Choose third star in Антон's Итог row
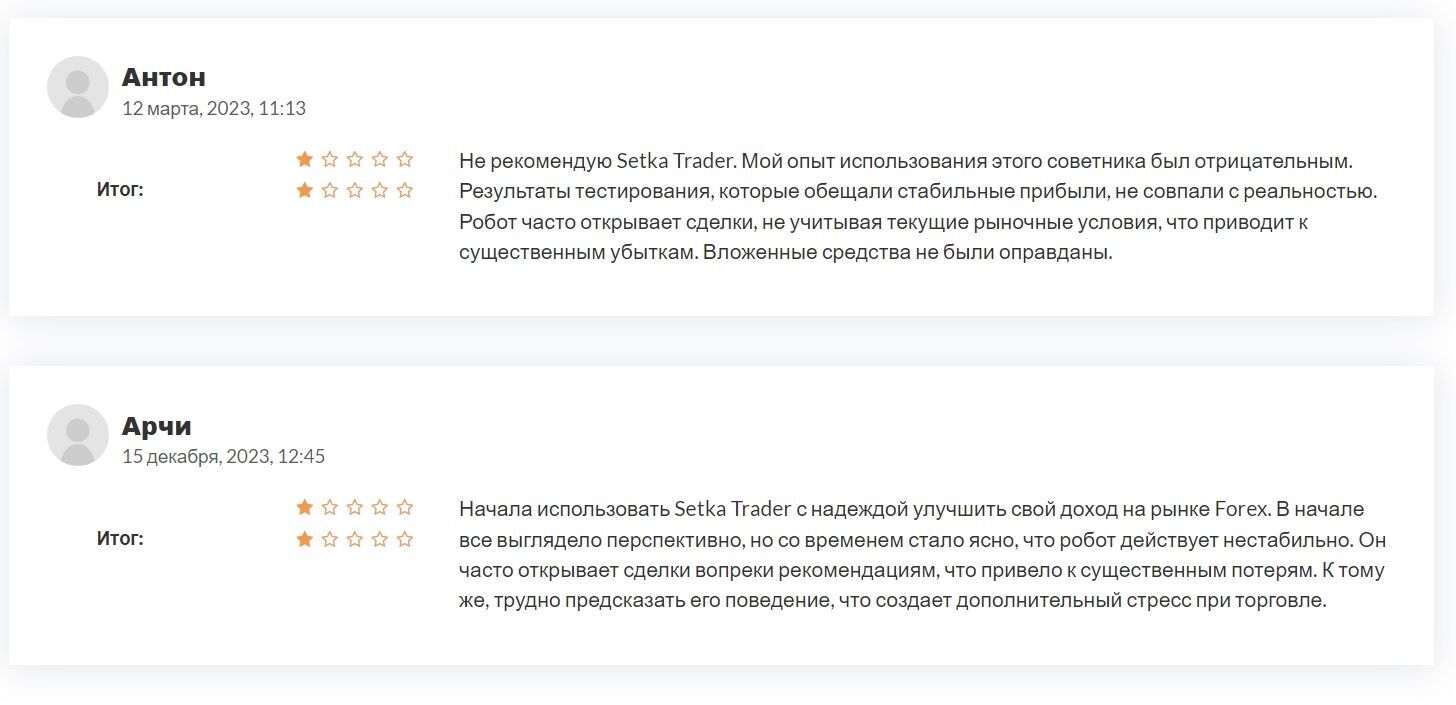 click(355, 190)
